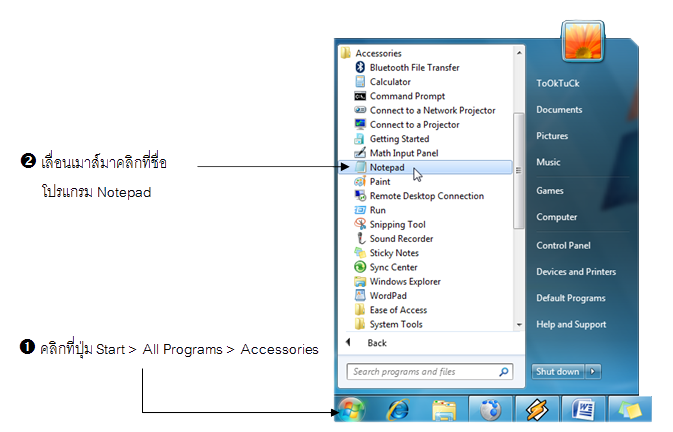Select the Sync Center text label
Viewport: 673px width, 432px height.
(393, 267)
